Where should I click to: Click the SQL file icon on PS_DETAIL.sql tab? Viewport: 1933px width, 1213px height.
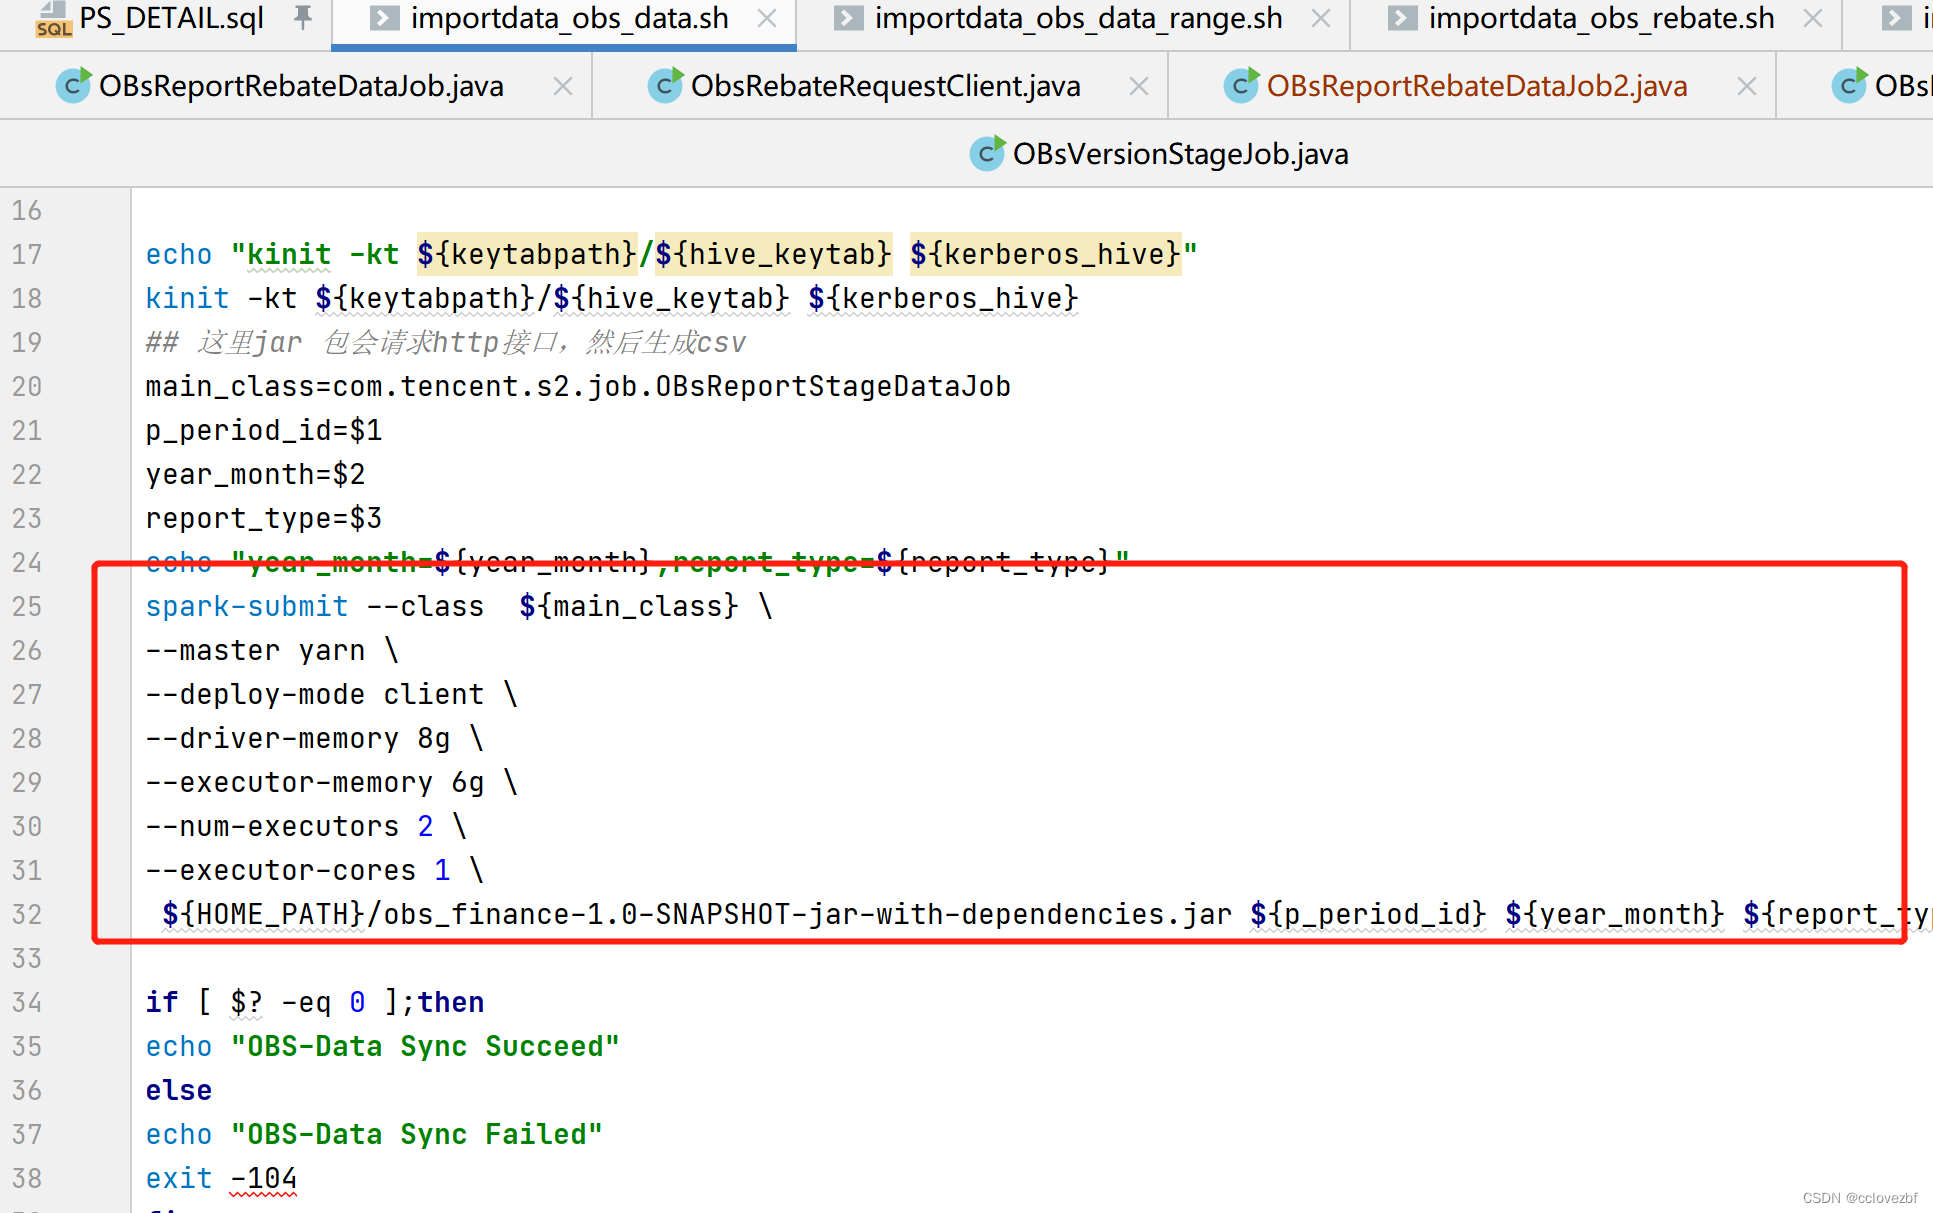(53, 19)
